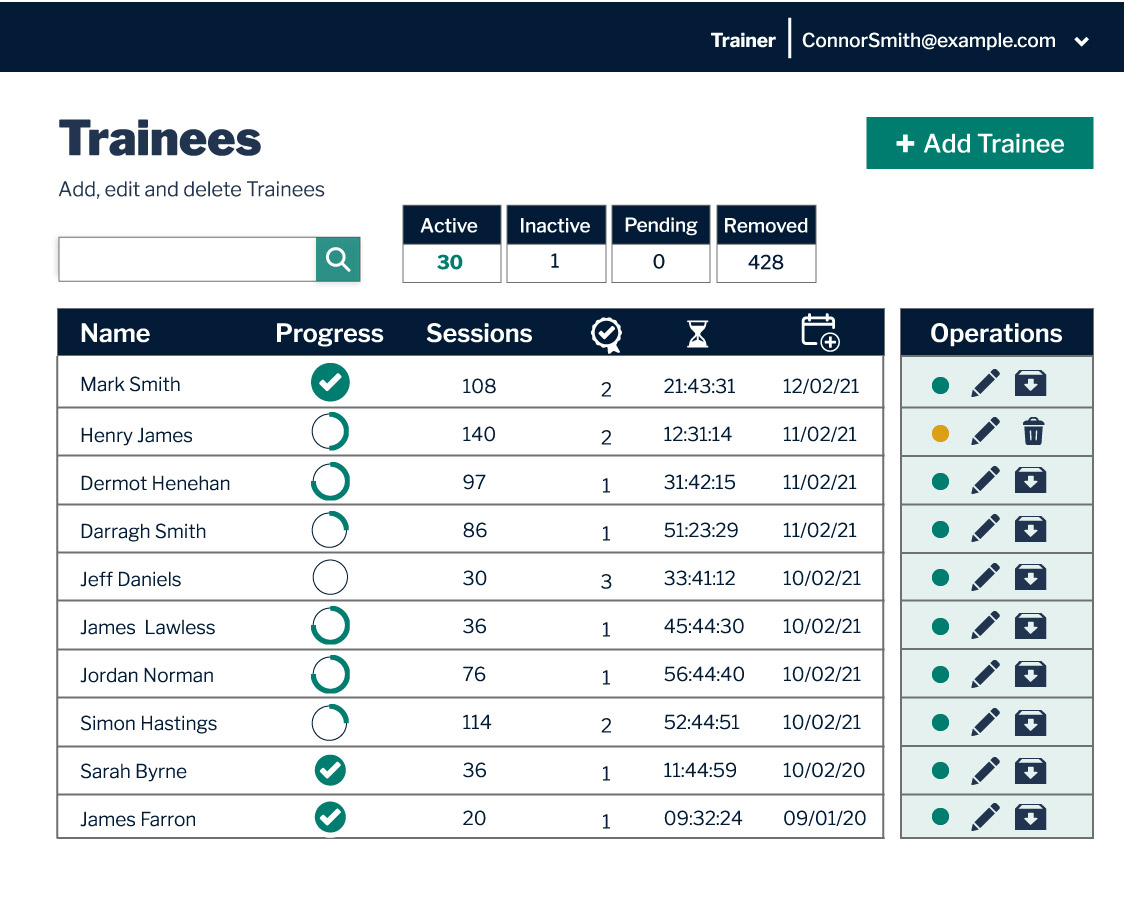The height and width of the screenshot is (898, 1124).
Task: Switch to the Removed trainees tab
Action: 766,244
